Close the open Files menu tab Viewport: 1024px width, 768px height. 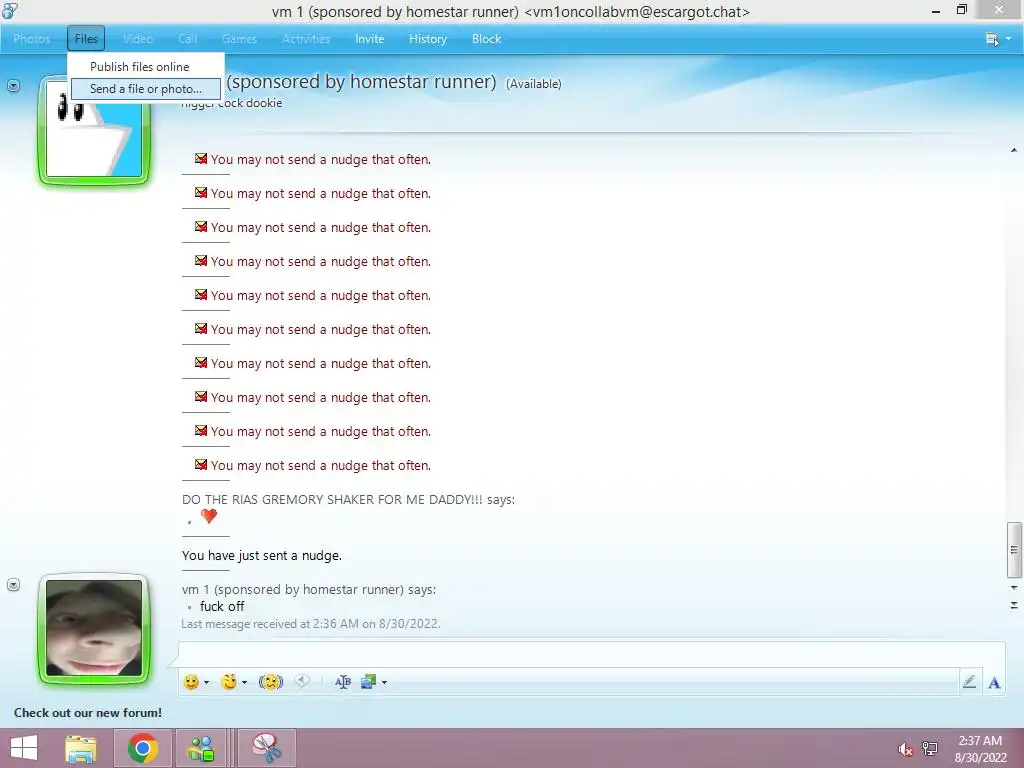click(86, 39)
